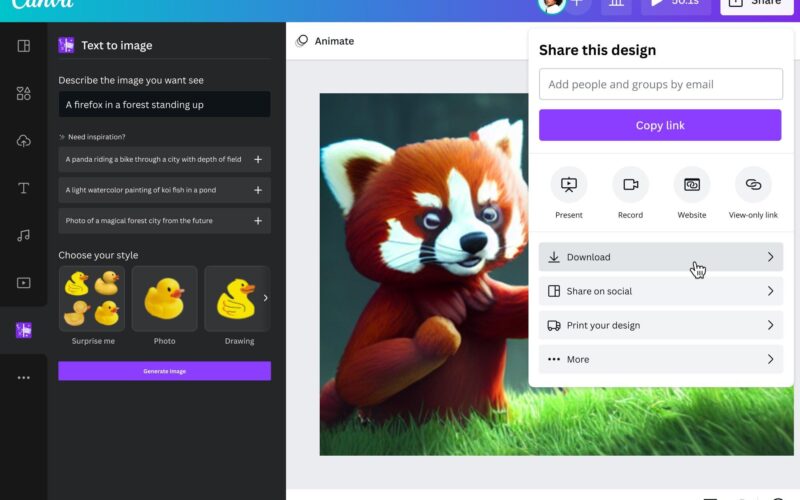800x500 pixels.
Task: Open the Uploads cloud icon in sidebar
Action: pos(23,141)
